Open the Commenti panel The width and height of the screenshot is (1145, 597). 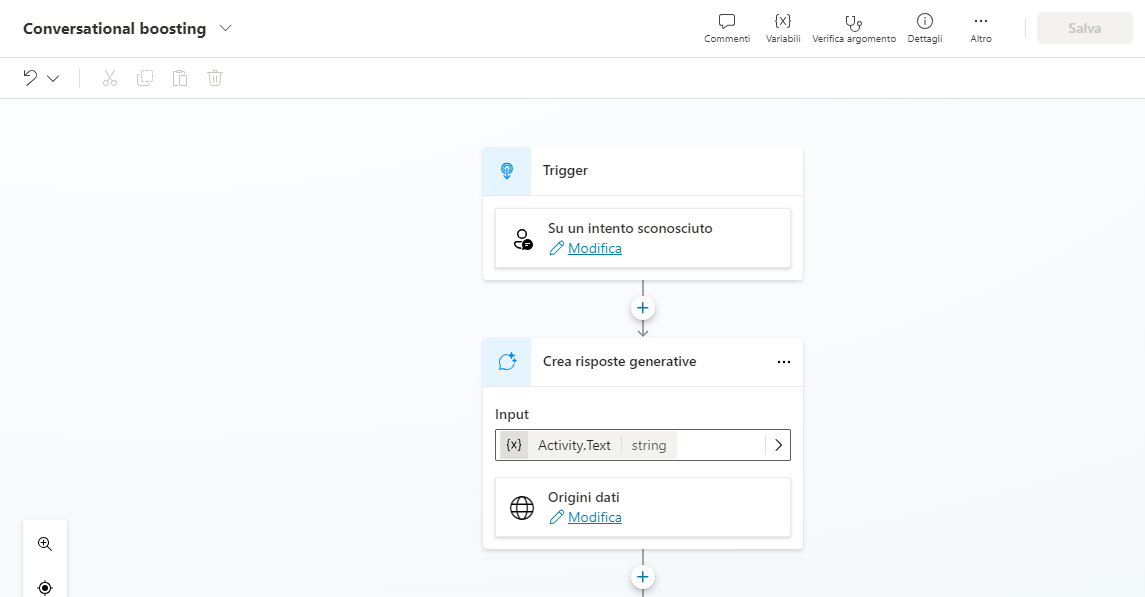point(727,28)
